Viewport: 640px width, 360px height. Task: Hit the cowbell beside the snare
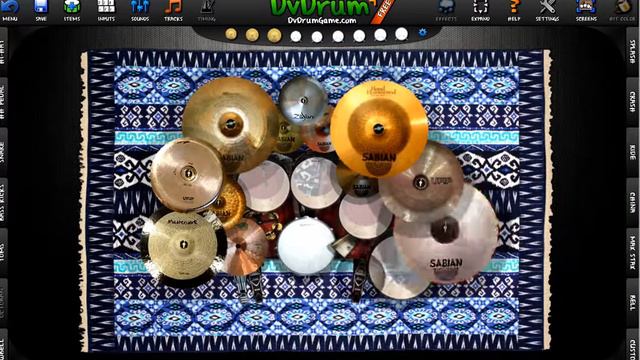coord(344,246)
